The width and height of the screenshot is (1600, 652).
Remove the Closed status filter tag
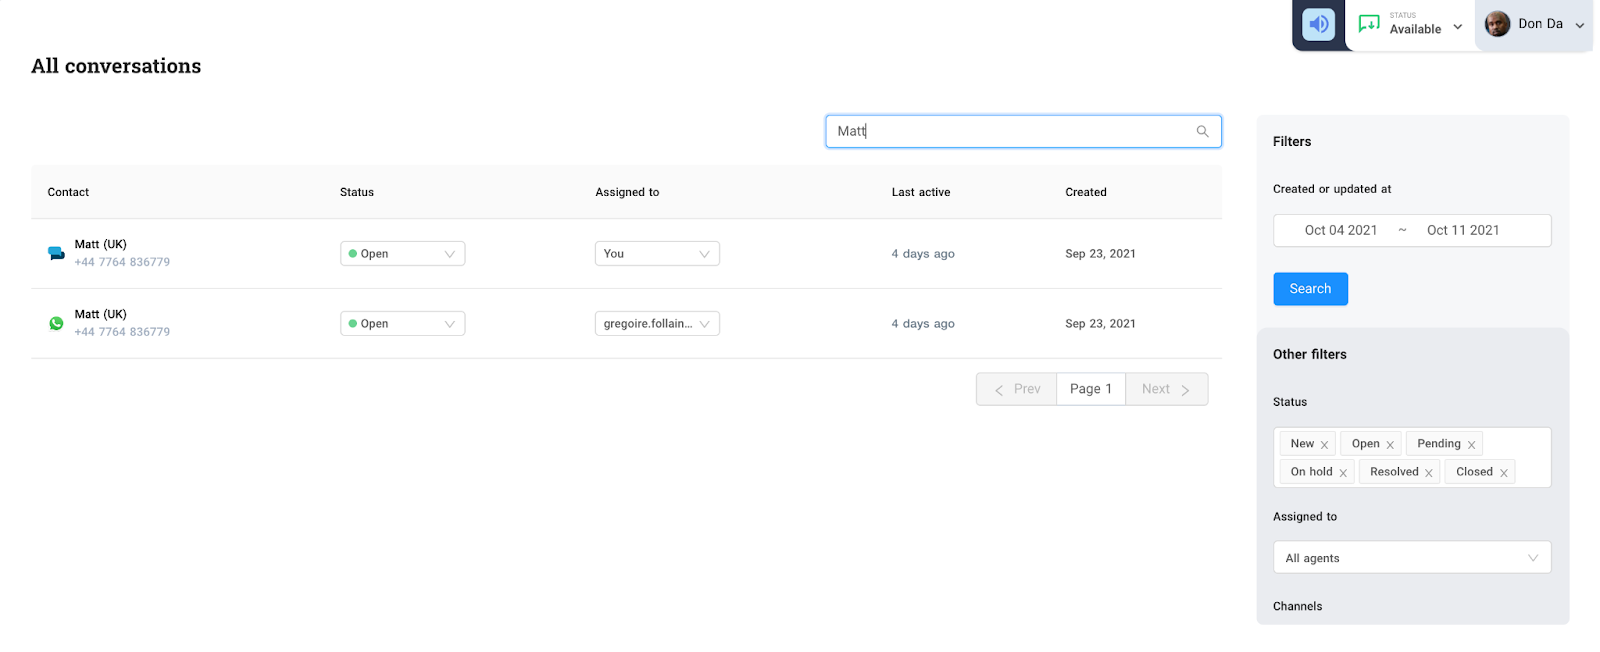[x=1503, y=473]
